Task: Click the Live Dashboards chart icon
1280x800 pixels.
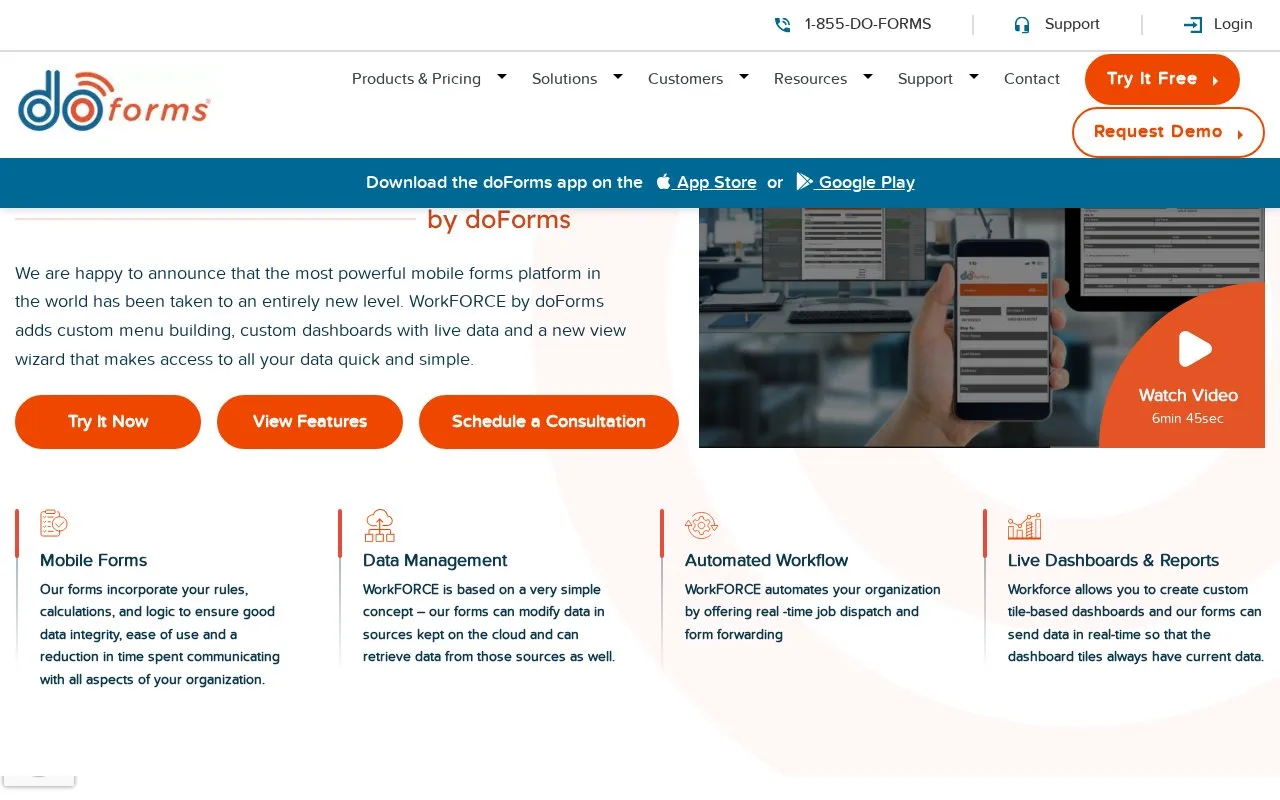Action: (x=1024, y=526)
